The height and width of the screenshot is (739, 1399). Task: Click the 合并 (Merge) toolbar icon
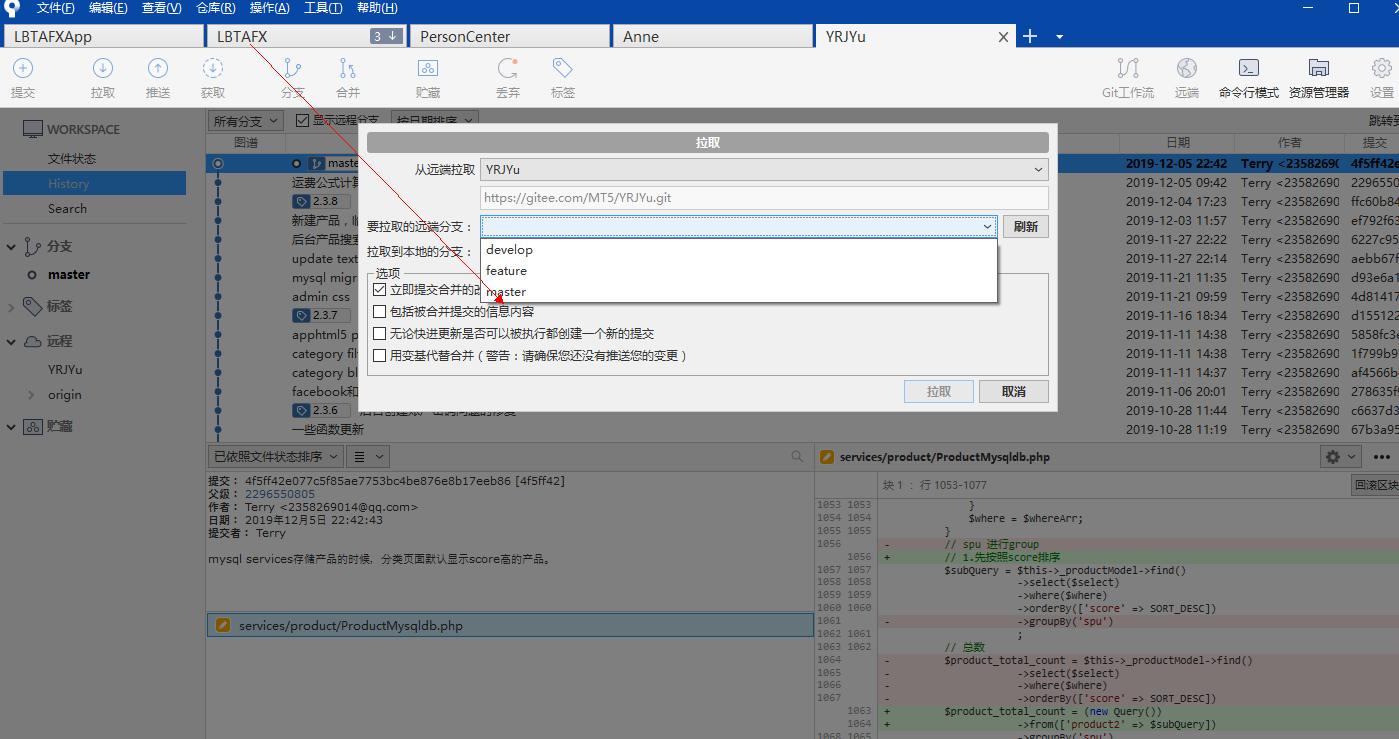click(x=348, y=69)
